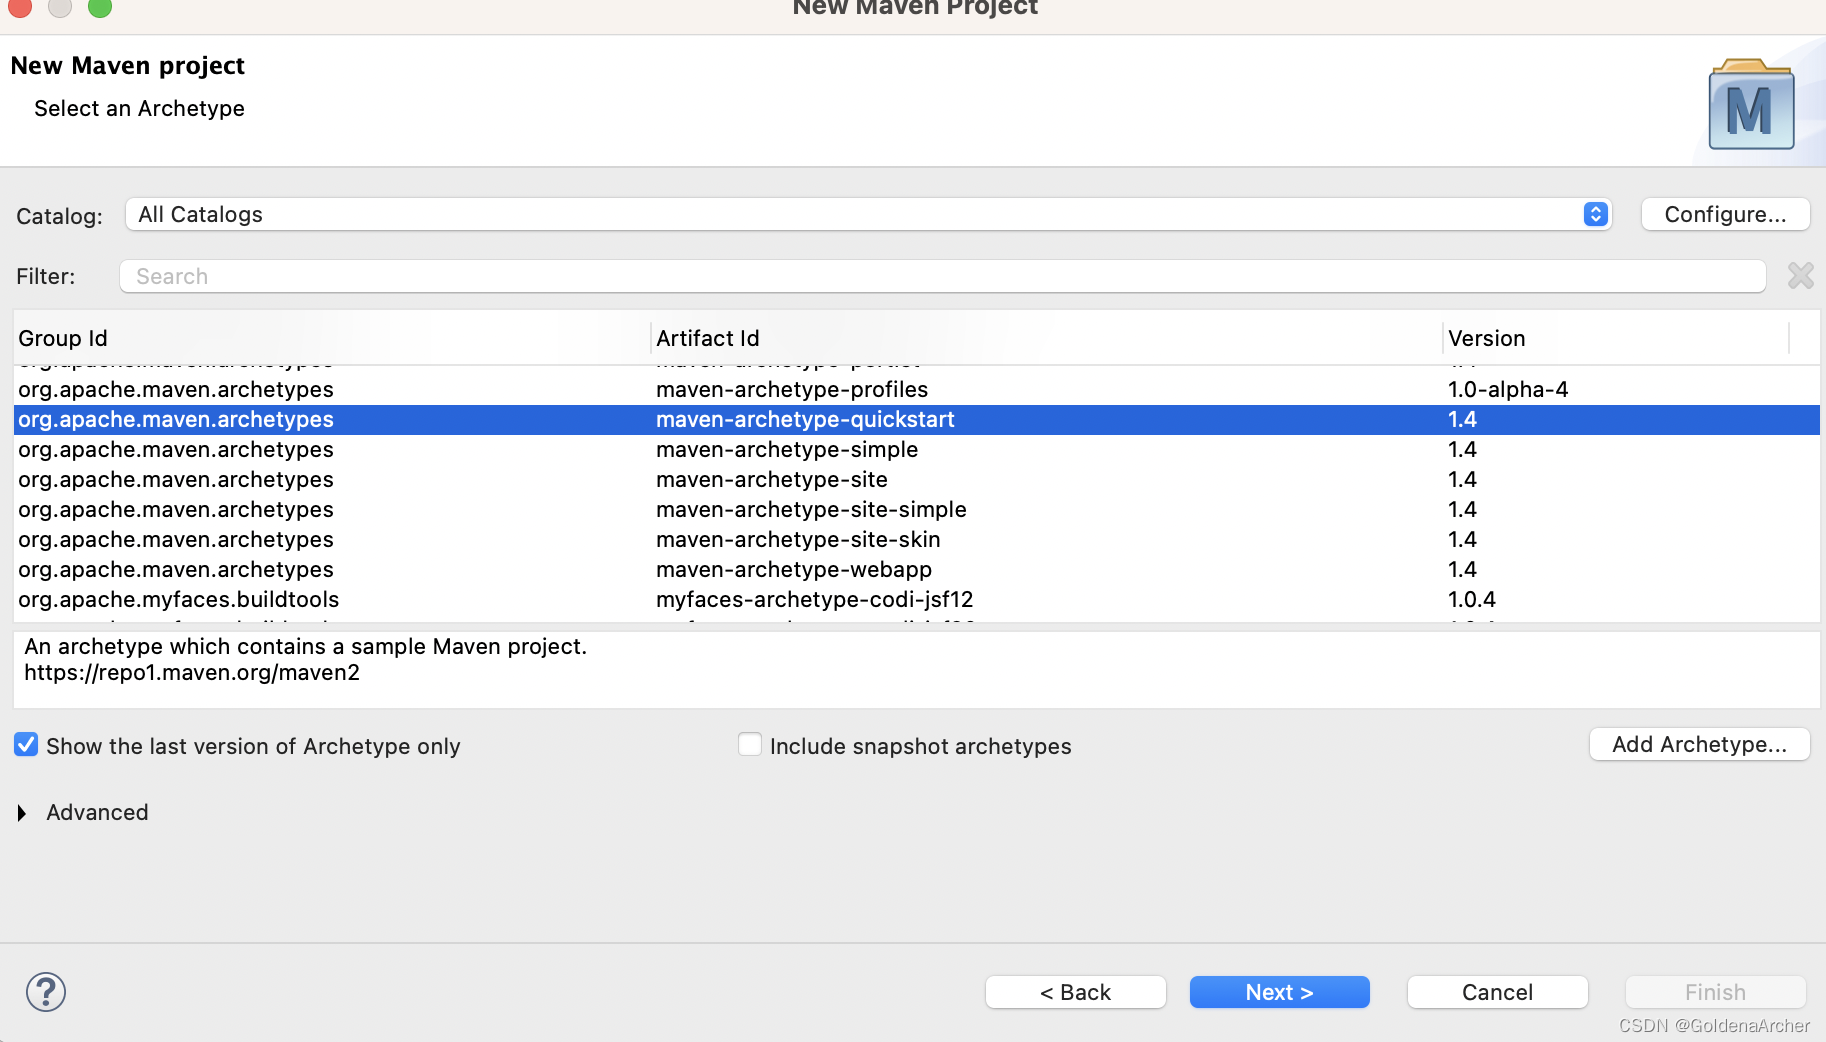This screenshot has height=1042, width=1826.
Task: Toggle Show the last version of Archetype only
Action: tap(27, 745)
